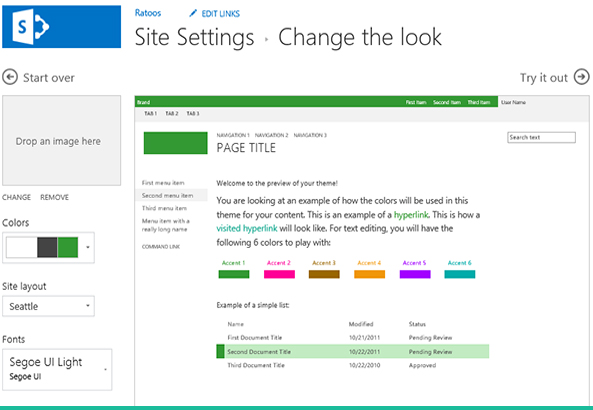Click REMOVE under the image drop area
Image resolution: width=593 pixels, height=410 pixels.
pos(54,197)
